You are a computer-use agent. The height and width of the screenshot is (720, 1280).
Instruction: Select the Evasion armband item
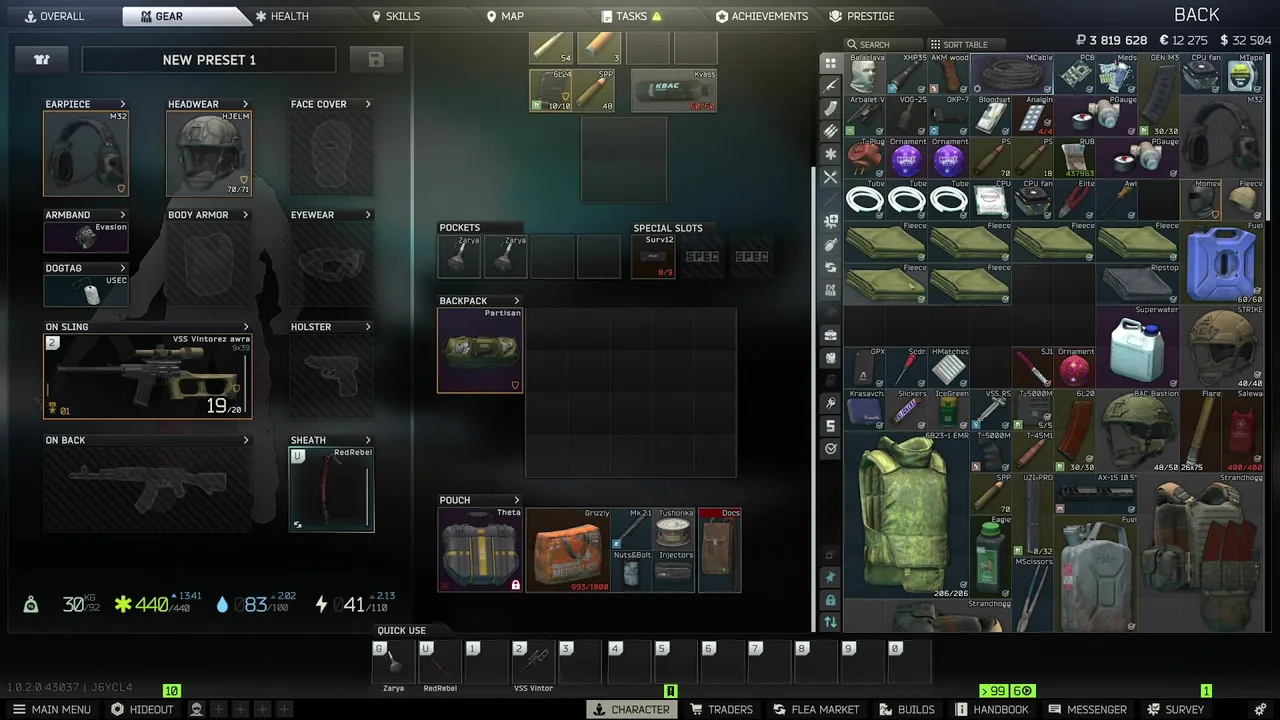point(86,237)
